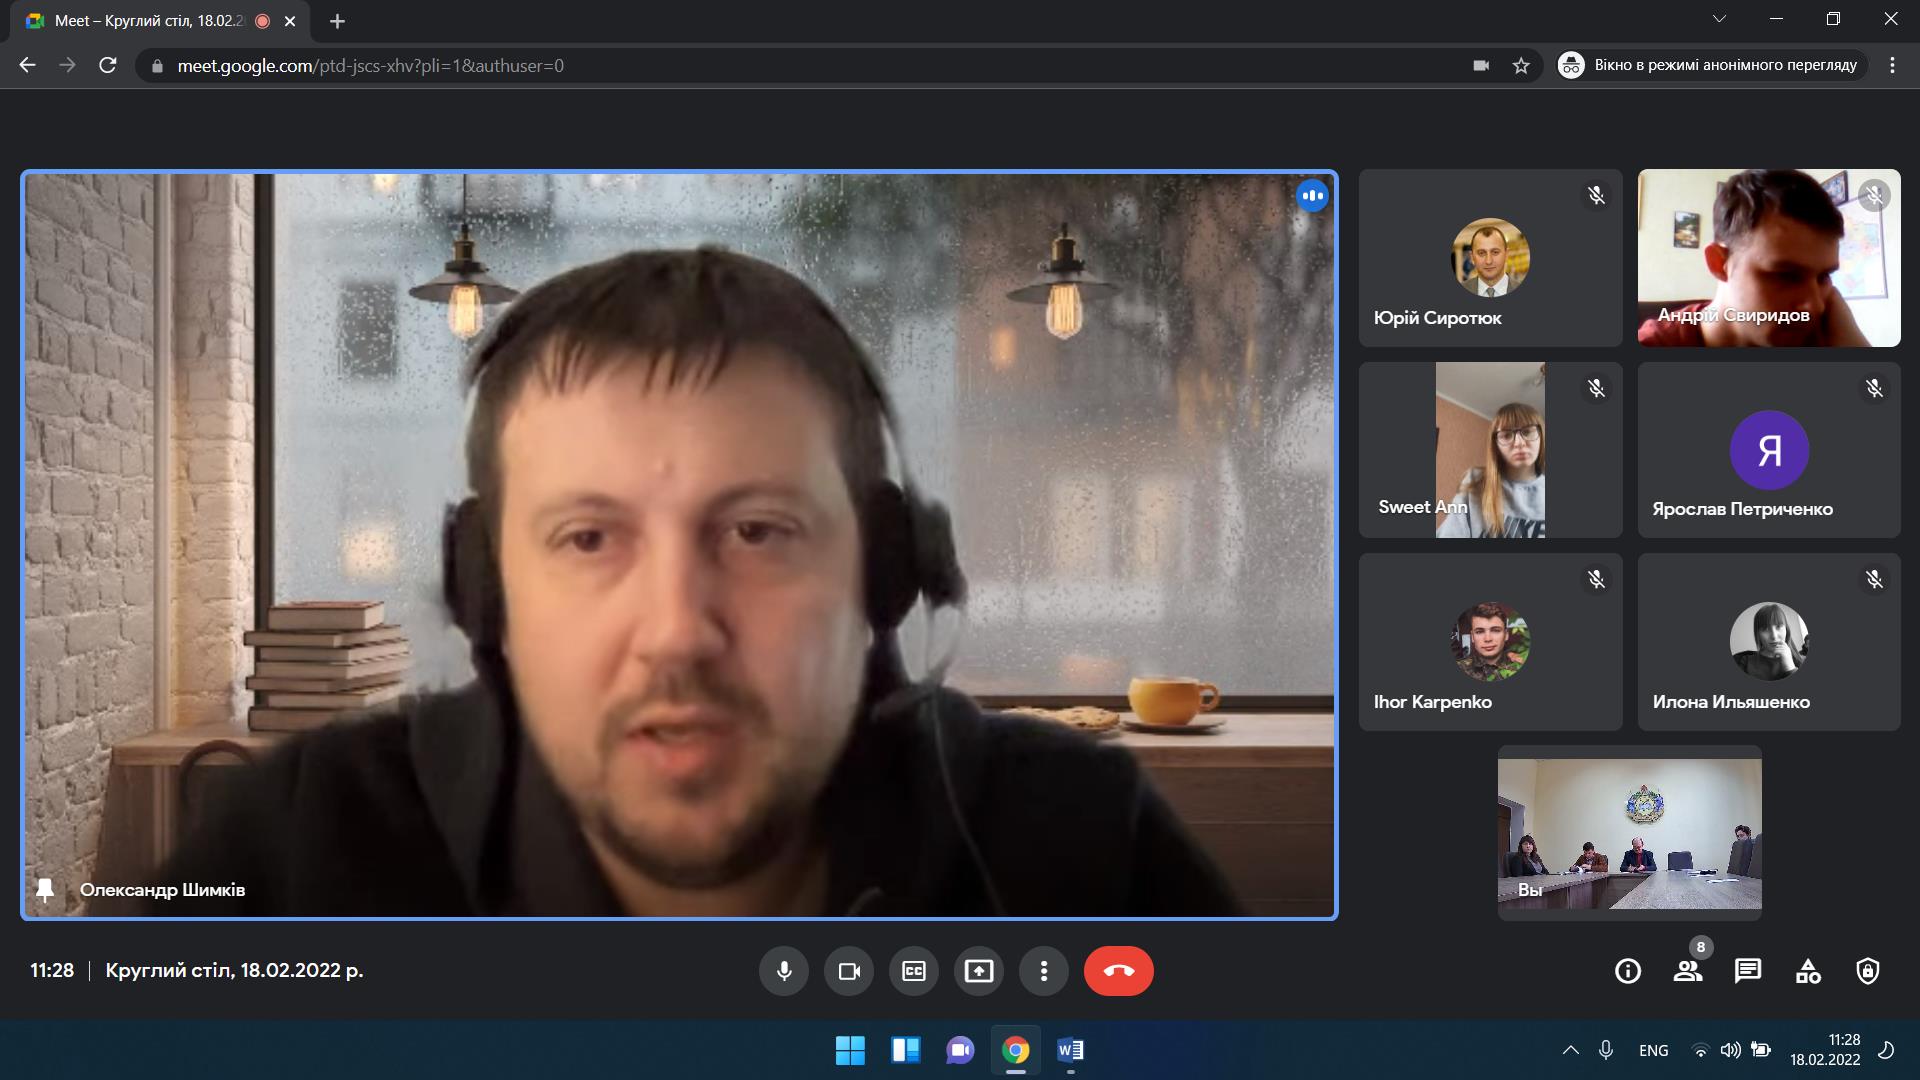Toggle closed captions on
Screen dimensions: 1920x1080
914,971
